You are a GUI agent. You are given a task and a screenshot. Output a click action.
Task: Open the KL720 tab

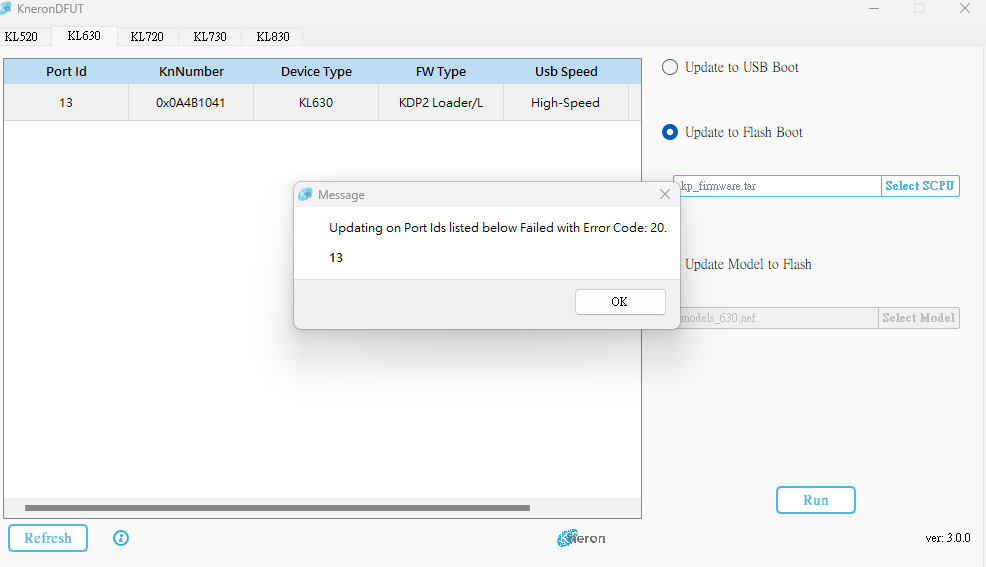click(x=147, y=36)
